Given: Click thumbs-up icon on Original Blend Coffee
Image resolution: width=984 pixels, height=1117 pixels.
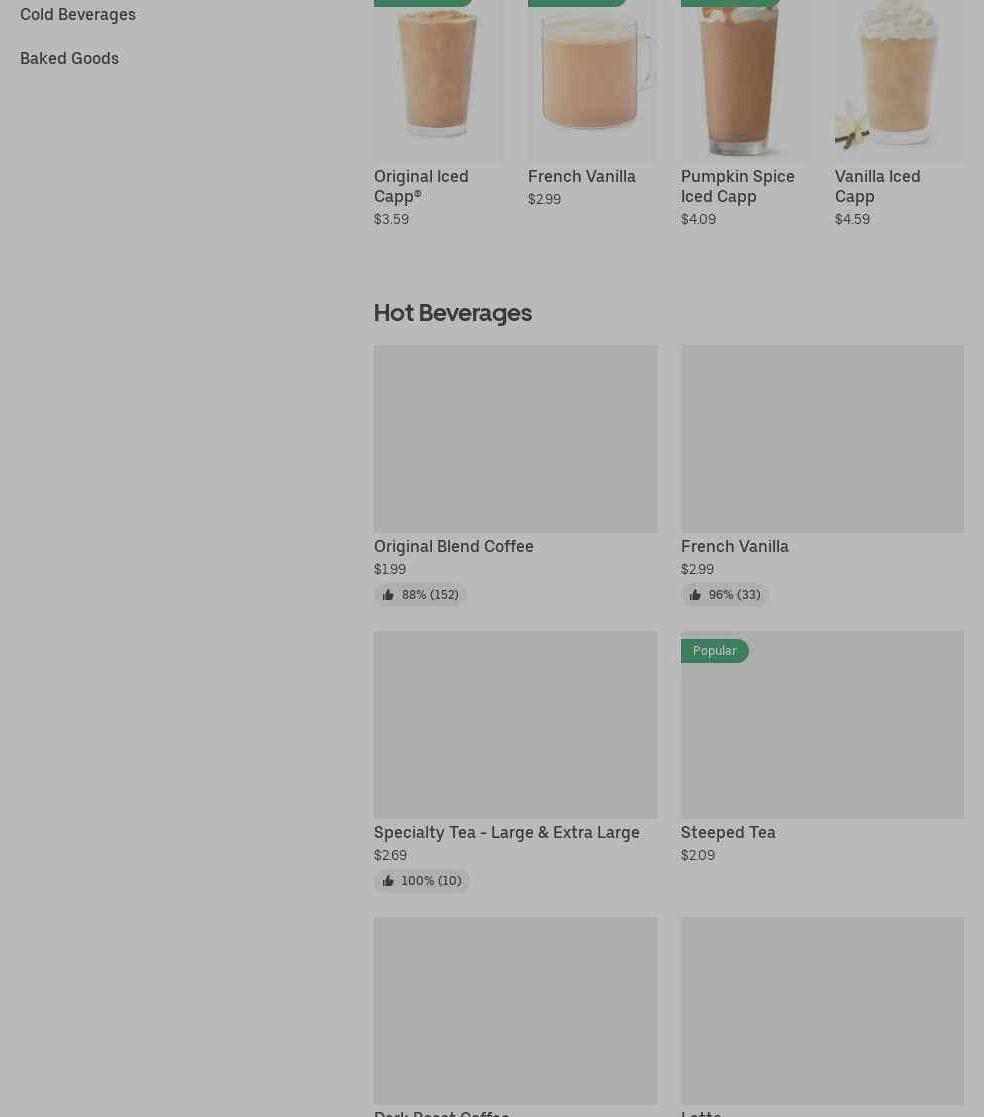Looking at the screenshot, I should pyautogui.click(x=388, y=595).
